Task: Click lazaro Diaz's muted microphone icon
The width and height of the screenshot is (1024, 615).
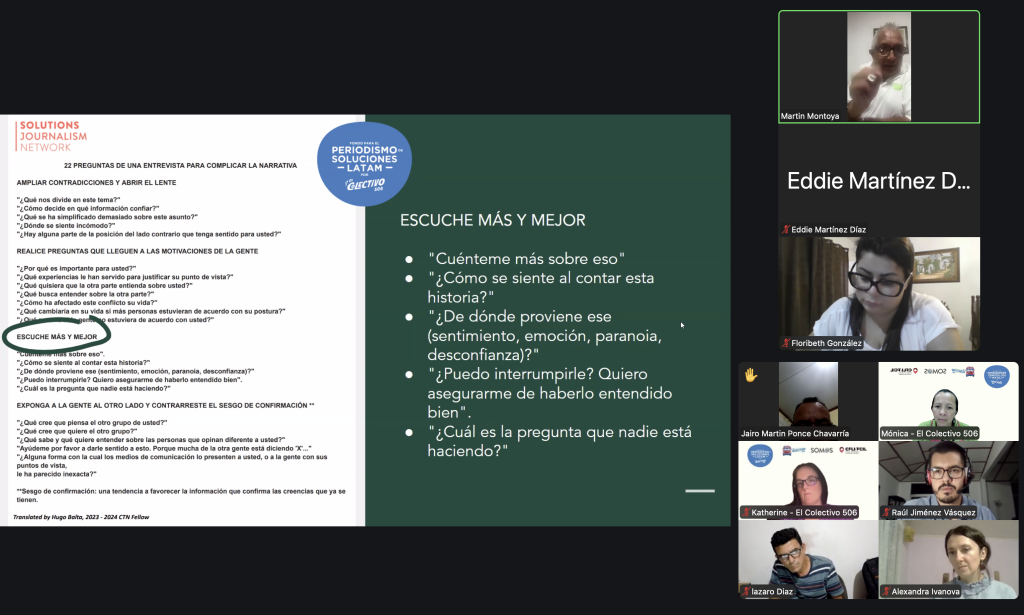Action: click(746, 592)
